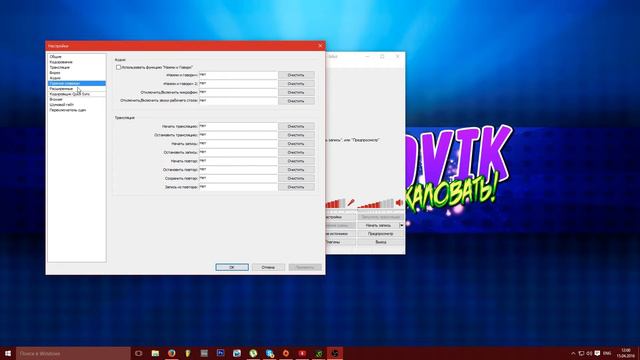Click Применить in the settings dialog
The image size is (640, 360).
305,267
